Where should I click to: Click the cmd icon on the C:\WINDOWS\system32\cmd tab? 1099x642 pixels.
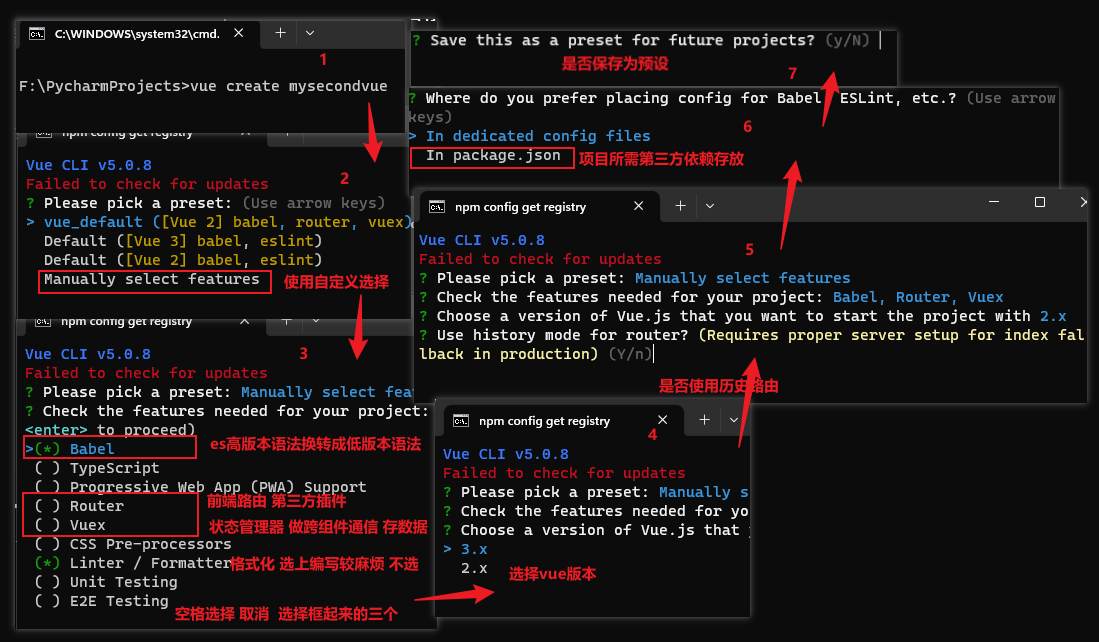[36, 34]
